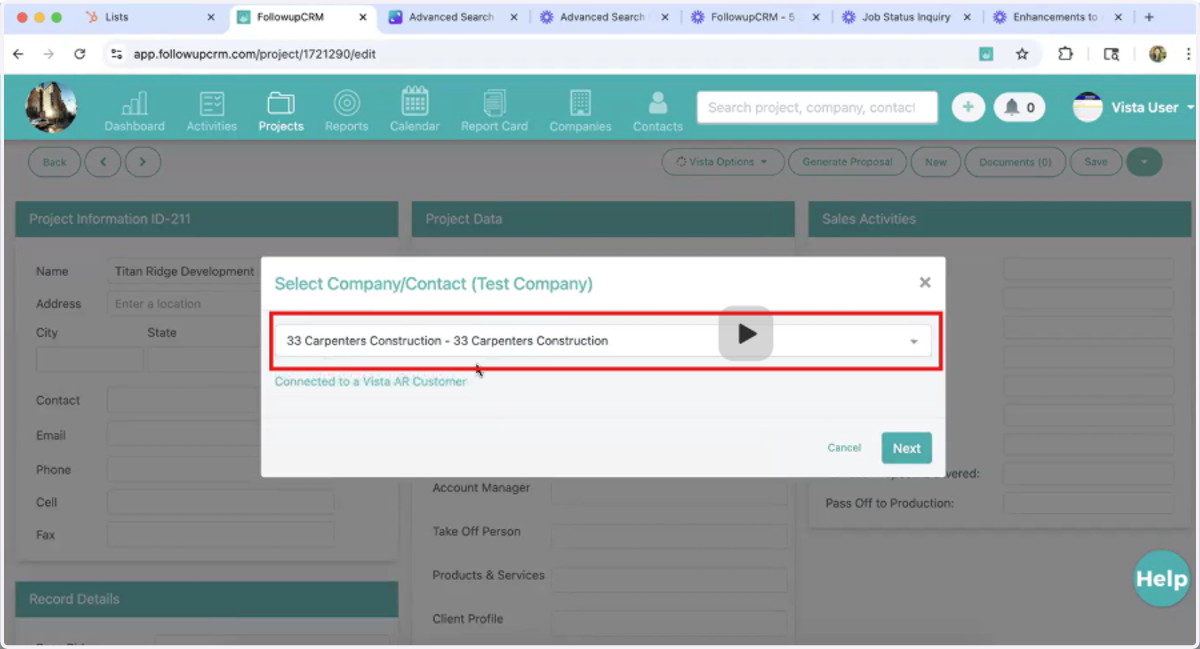
Task: Click Cancel in the dialog
Action: 844,448
